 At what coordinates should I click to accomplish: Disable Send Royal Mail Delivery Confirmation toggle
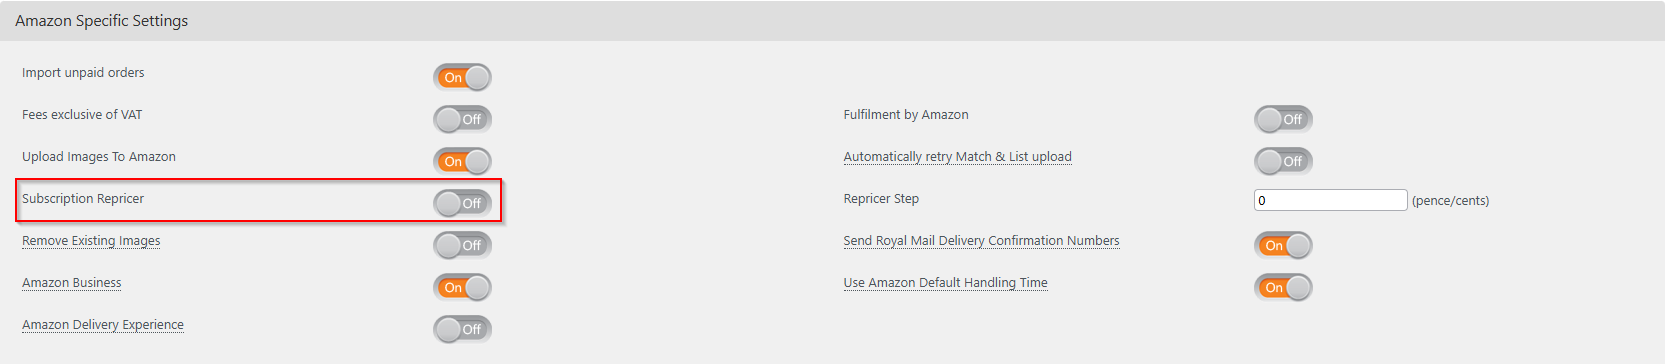(x=1283, y=245)
